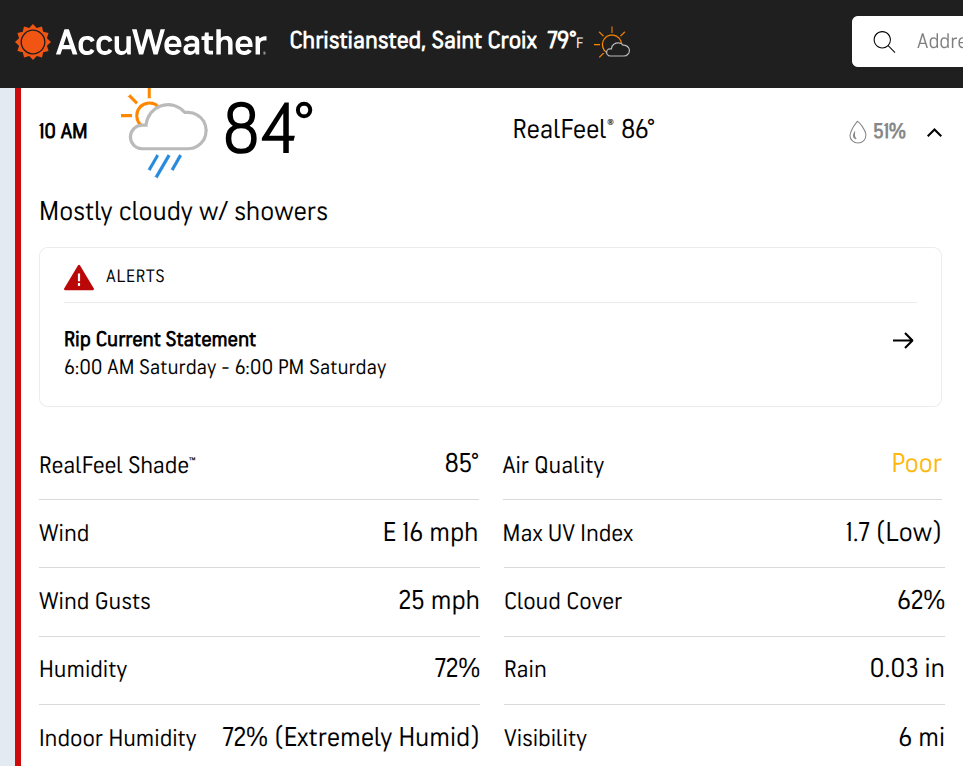Click the AccuWeather wordmark to go home

click(161, 42)
